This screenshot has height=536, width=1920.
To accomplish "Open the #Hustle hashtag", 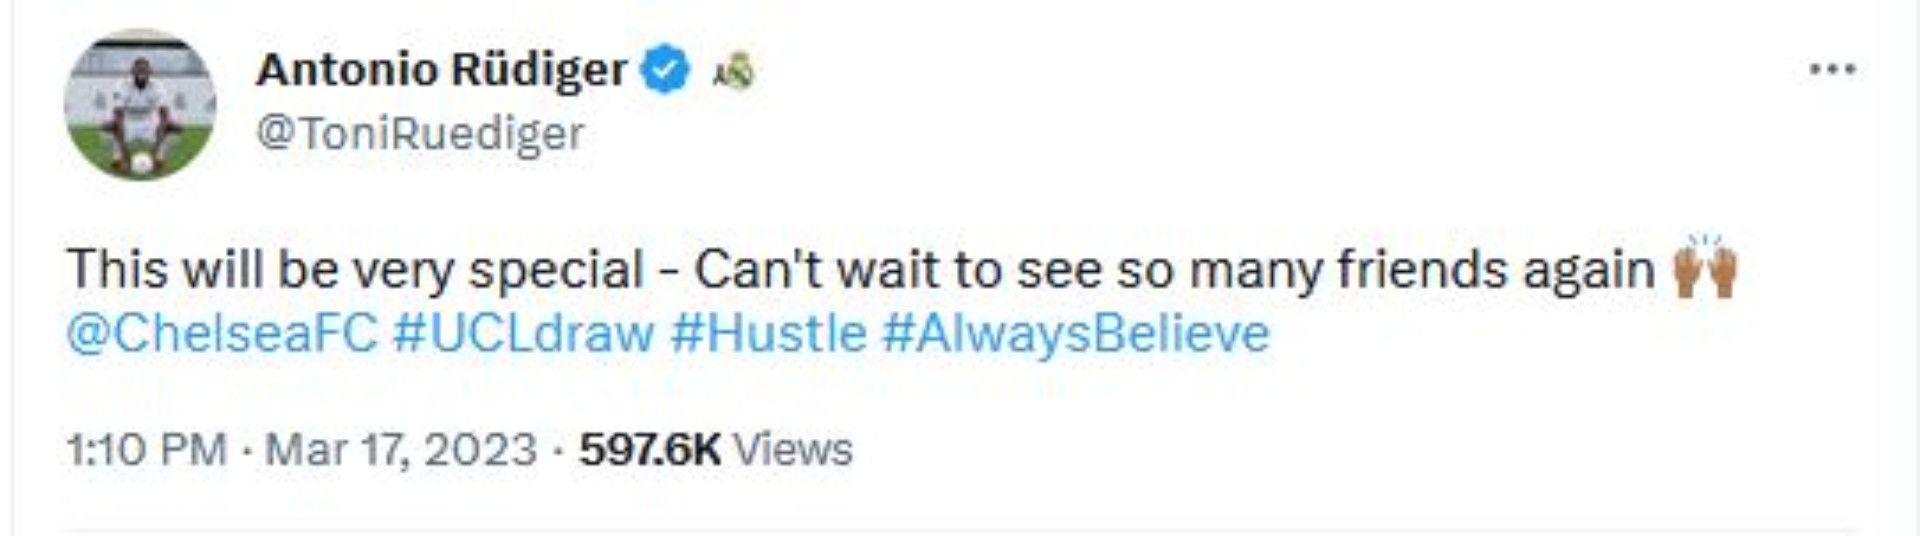I will point(768,333).
